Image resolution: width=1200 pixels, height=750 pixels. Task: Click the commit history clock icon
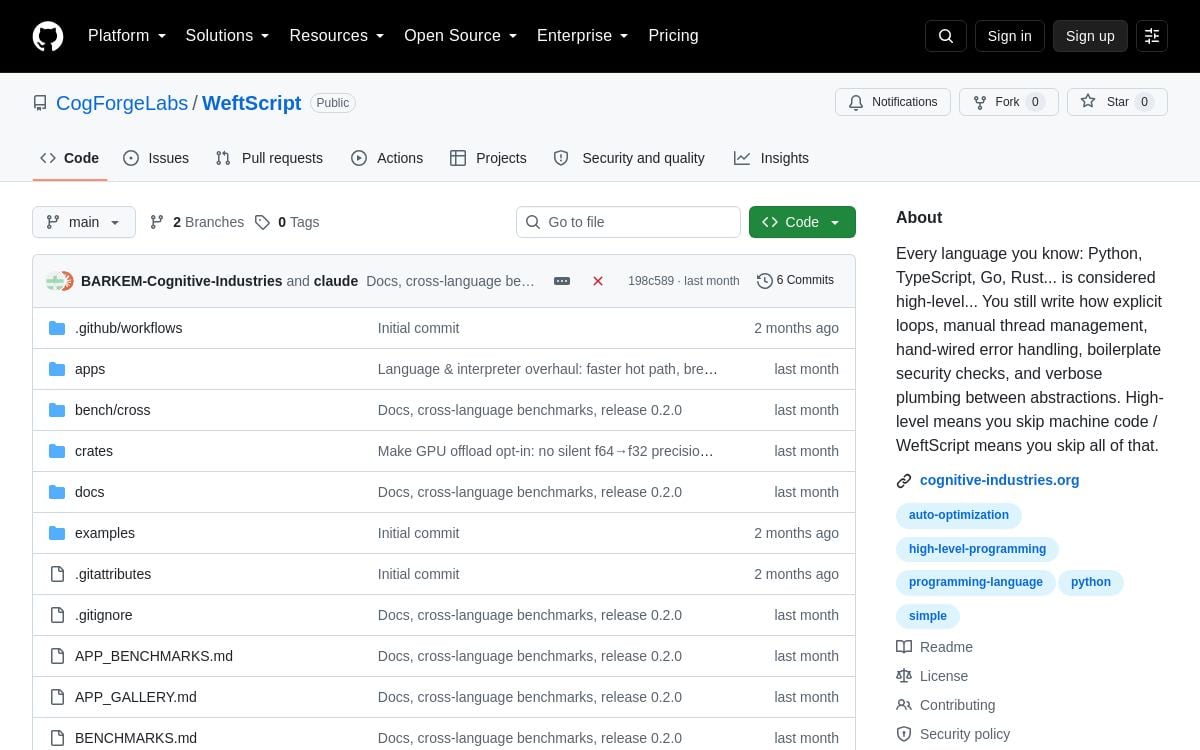click(765, 281)
